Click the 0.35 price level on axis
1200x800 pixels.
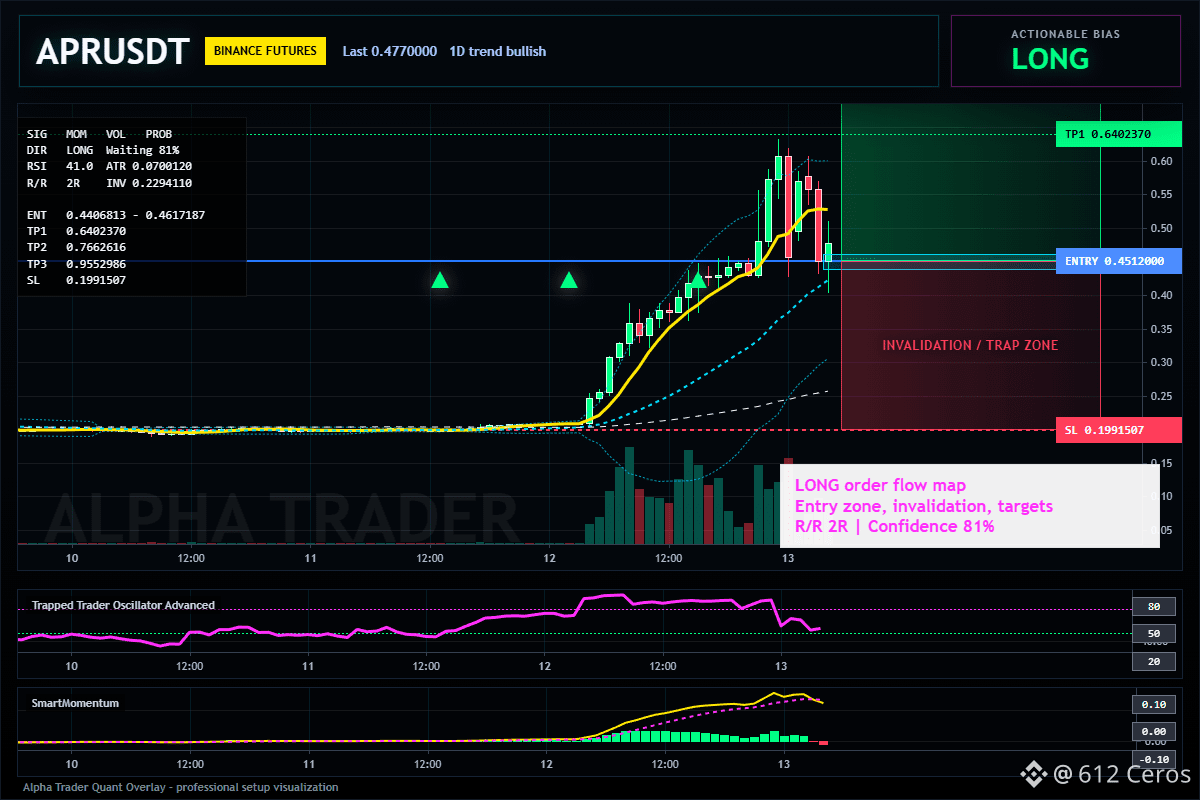click(1161, 329)
